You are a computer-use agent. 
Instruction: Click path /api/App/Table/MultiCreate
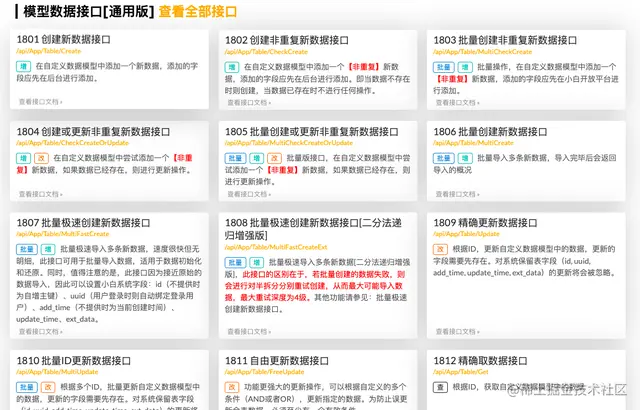pyautogui.click(x=473, y=143)
